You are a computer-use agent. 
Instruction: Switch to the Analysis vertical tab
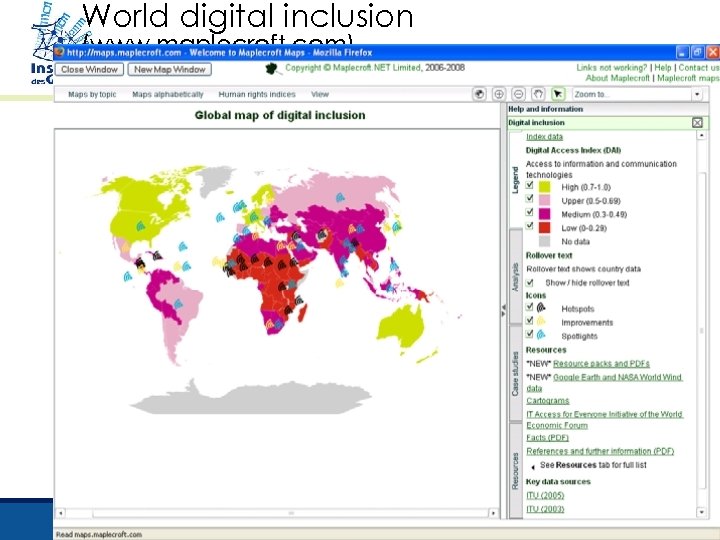pyautogui.click(x=515, y=277)
